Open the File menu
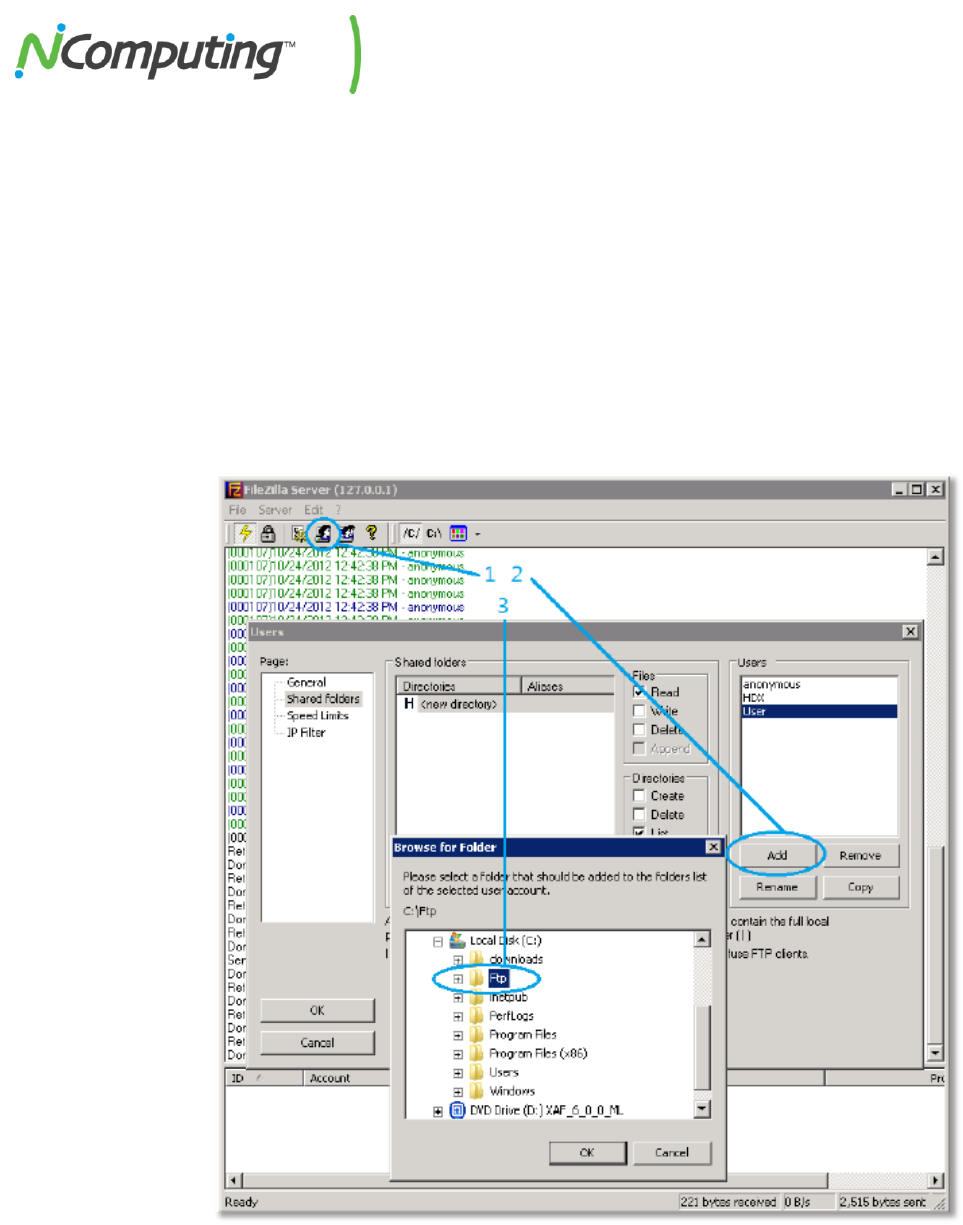This screenshot has height=1225, width=963. (x=239, y=510)
